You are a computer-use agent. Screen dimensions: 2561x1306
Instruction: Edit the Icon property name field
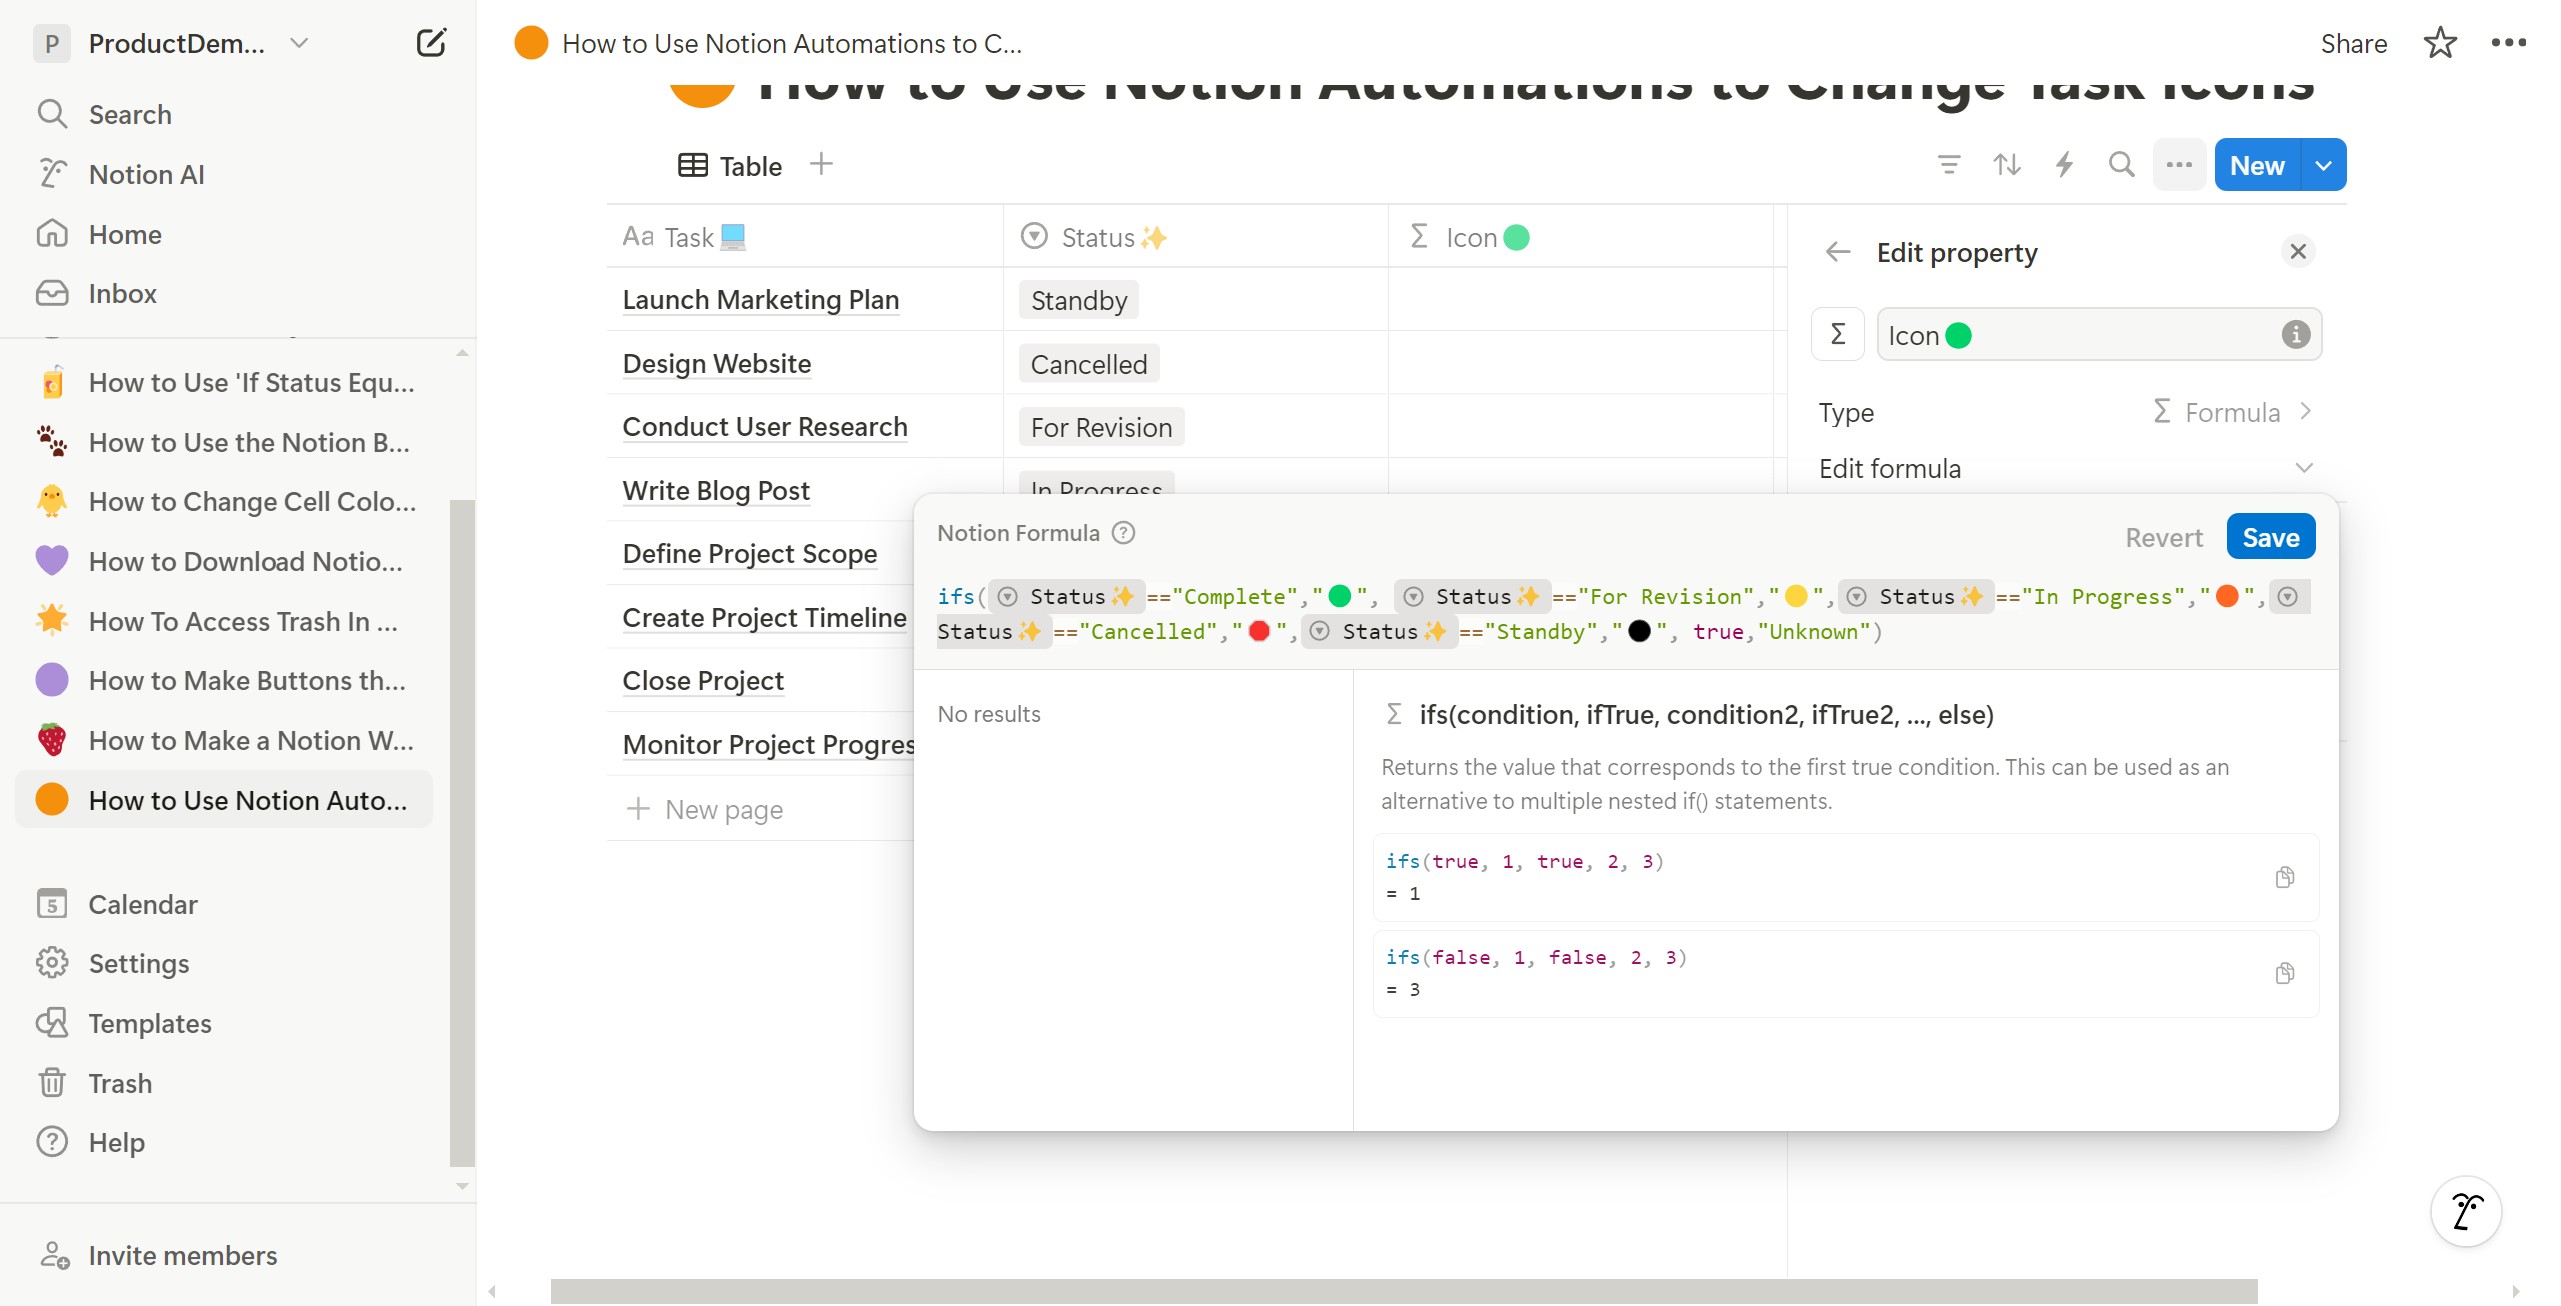(x=2099, y=335)
